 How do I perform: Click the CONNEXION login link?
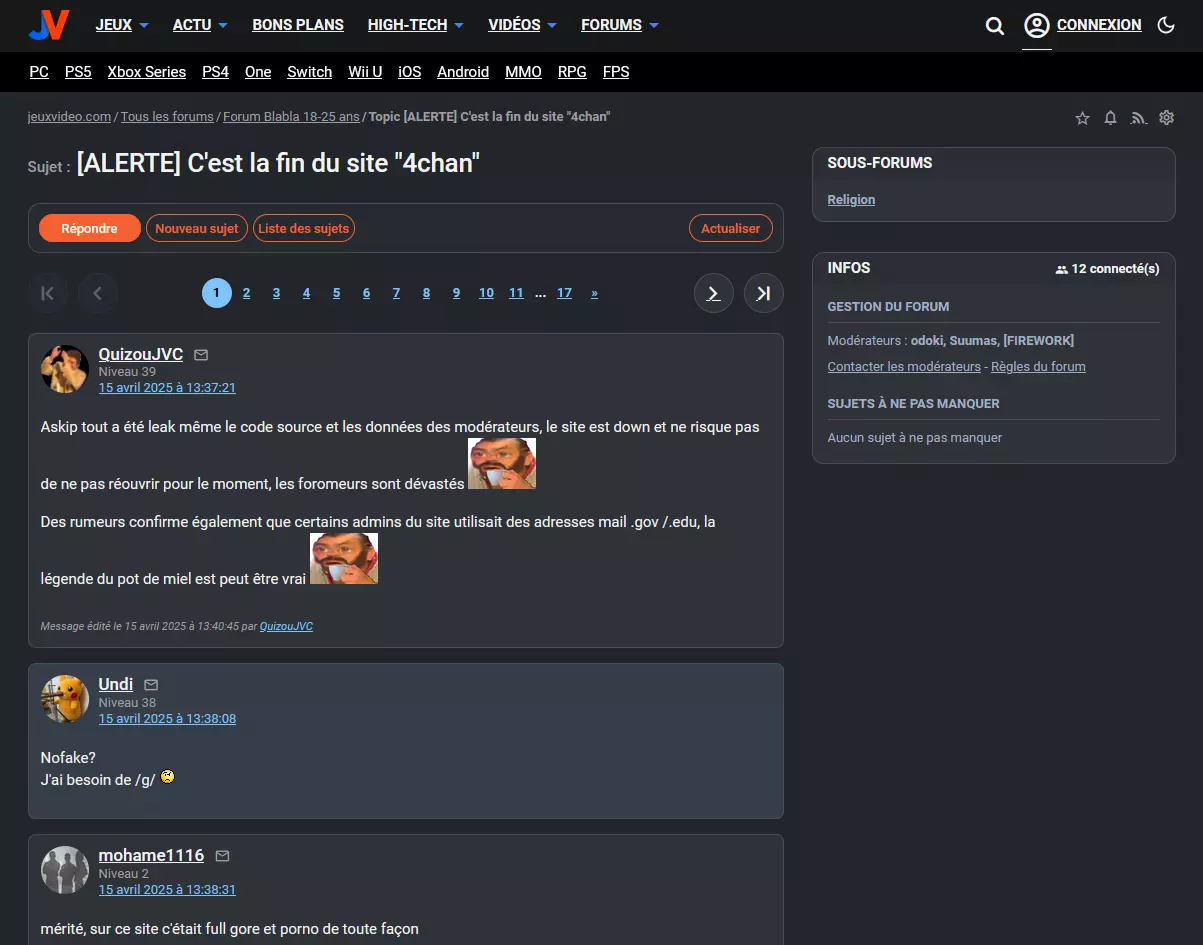1099,25
